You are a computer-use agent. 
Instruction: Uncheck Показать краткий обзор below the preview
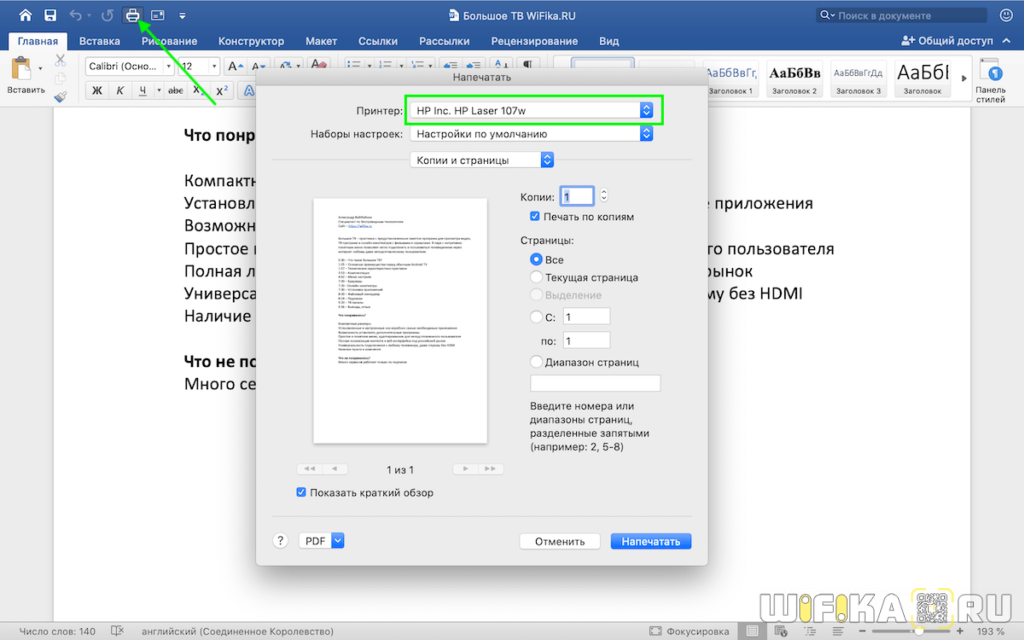(301, 492)
